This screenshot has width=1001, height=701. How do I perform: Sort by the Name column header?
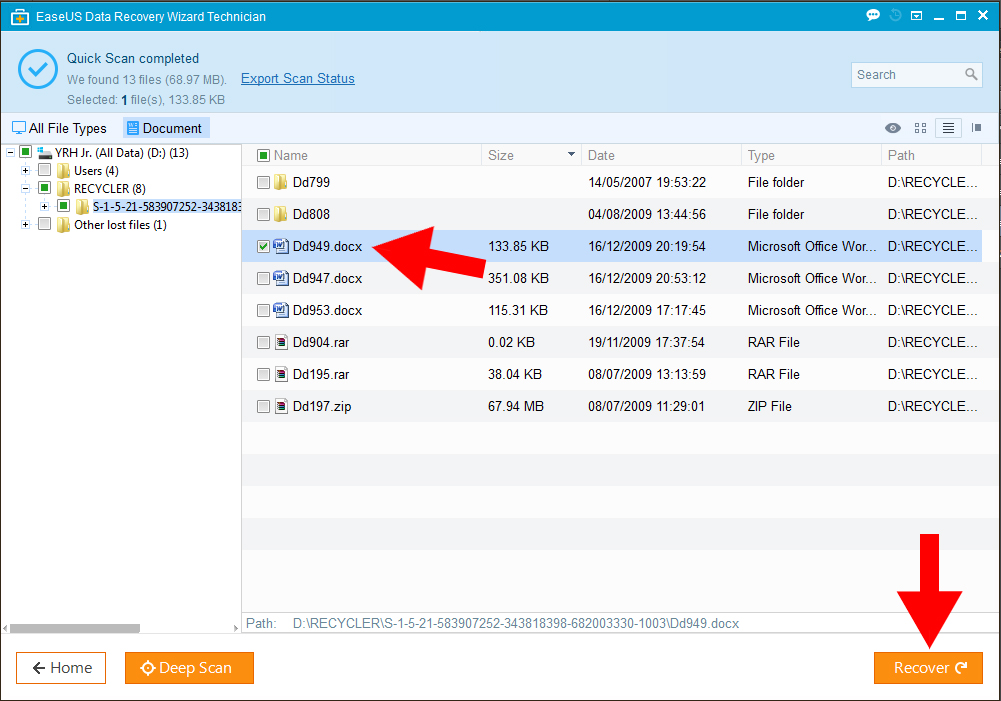tap(290, 155)
